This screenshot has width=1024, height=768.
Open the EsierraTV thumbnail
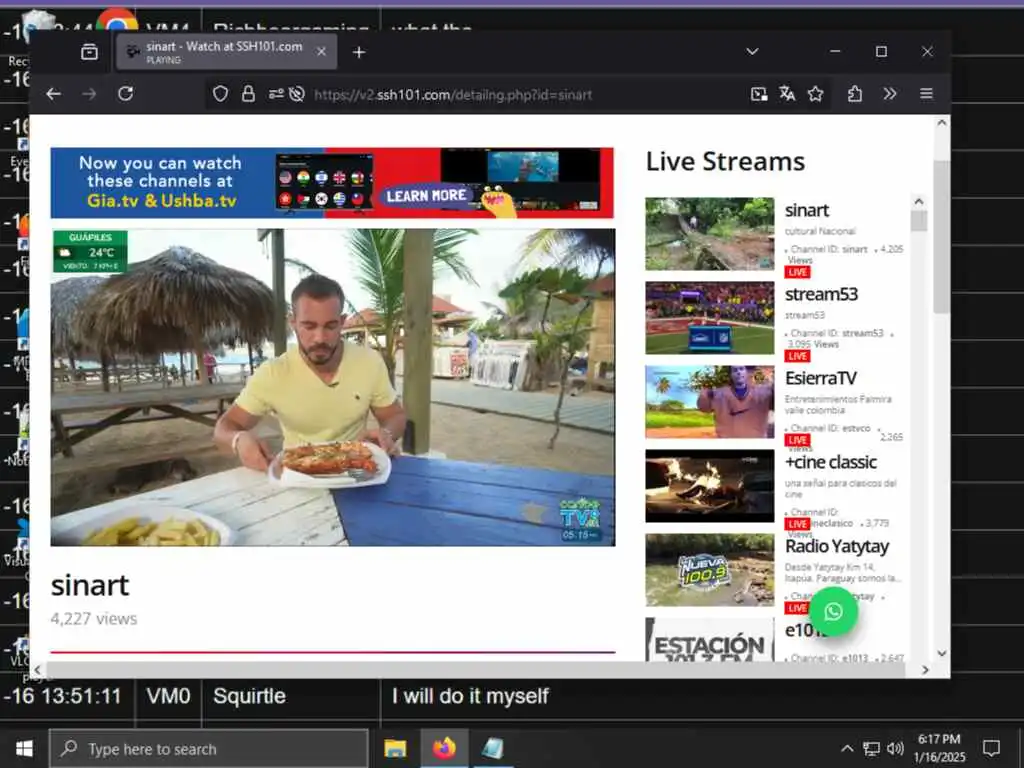coord(709,402)
